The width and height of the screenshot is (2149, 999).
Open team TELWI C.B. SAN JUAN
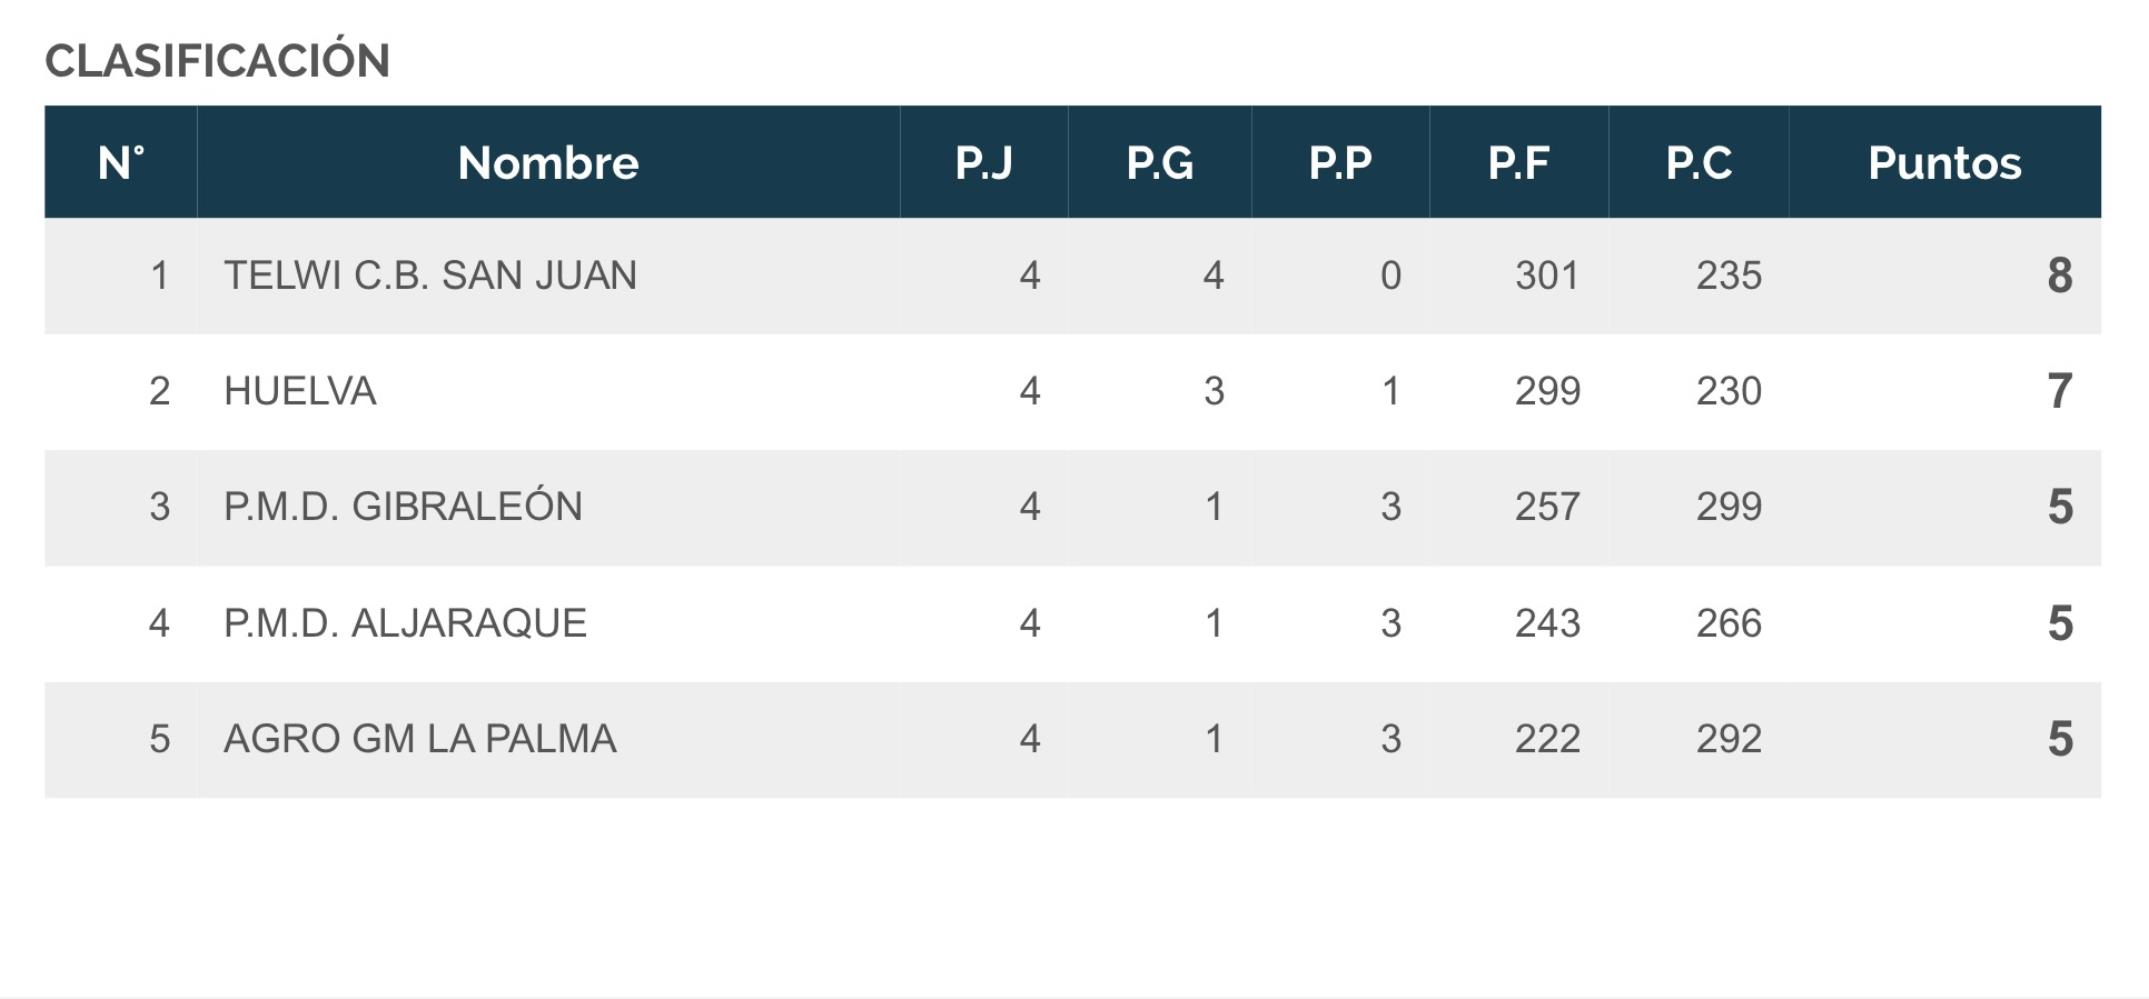(430, 275)
